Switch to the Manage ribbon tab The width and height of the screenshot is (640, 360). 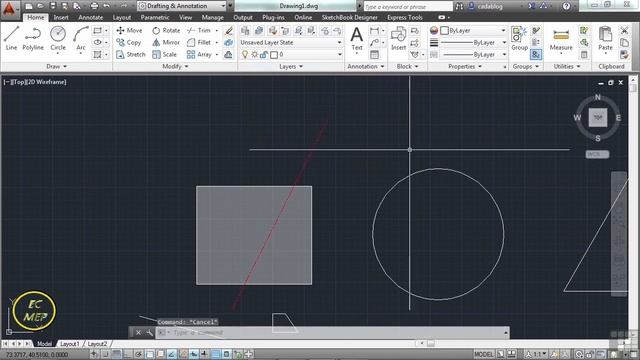(x=212, y=18)
